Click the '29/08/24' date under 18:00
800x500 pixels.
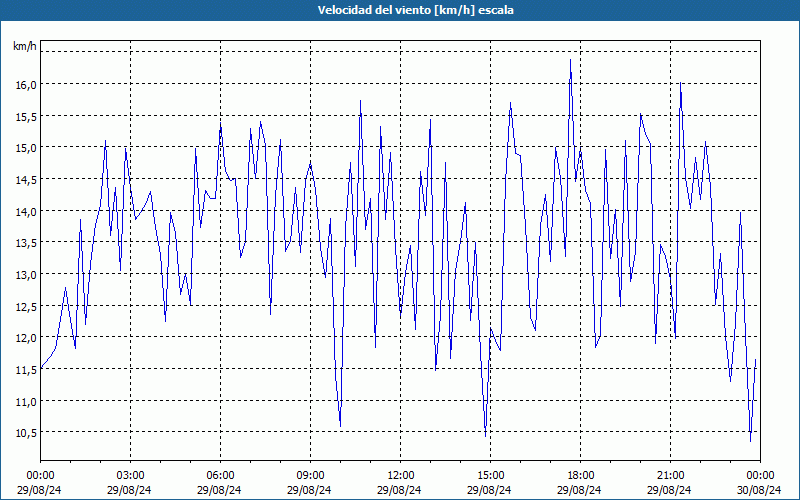(x=579, y=490)
